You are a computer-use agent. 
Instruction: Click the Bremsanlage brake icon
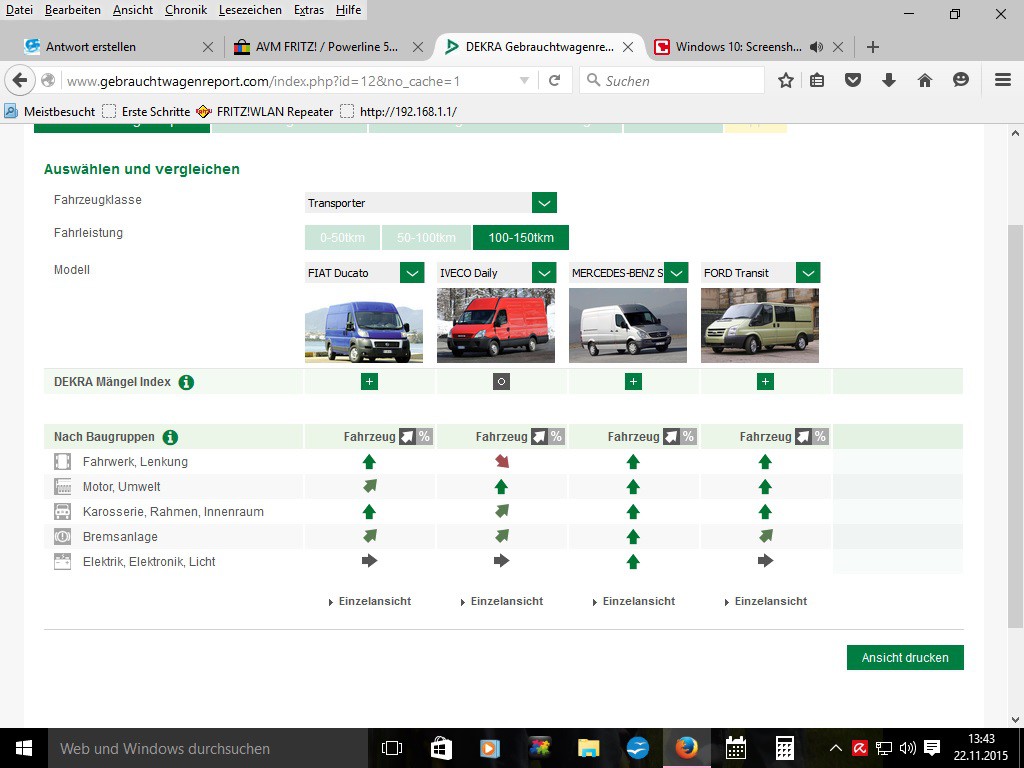62,536
